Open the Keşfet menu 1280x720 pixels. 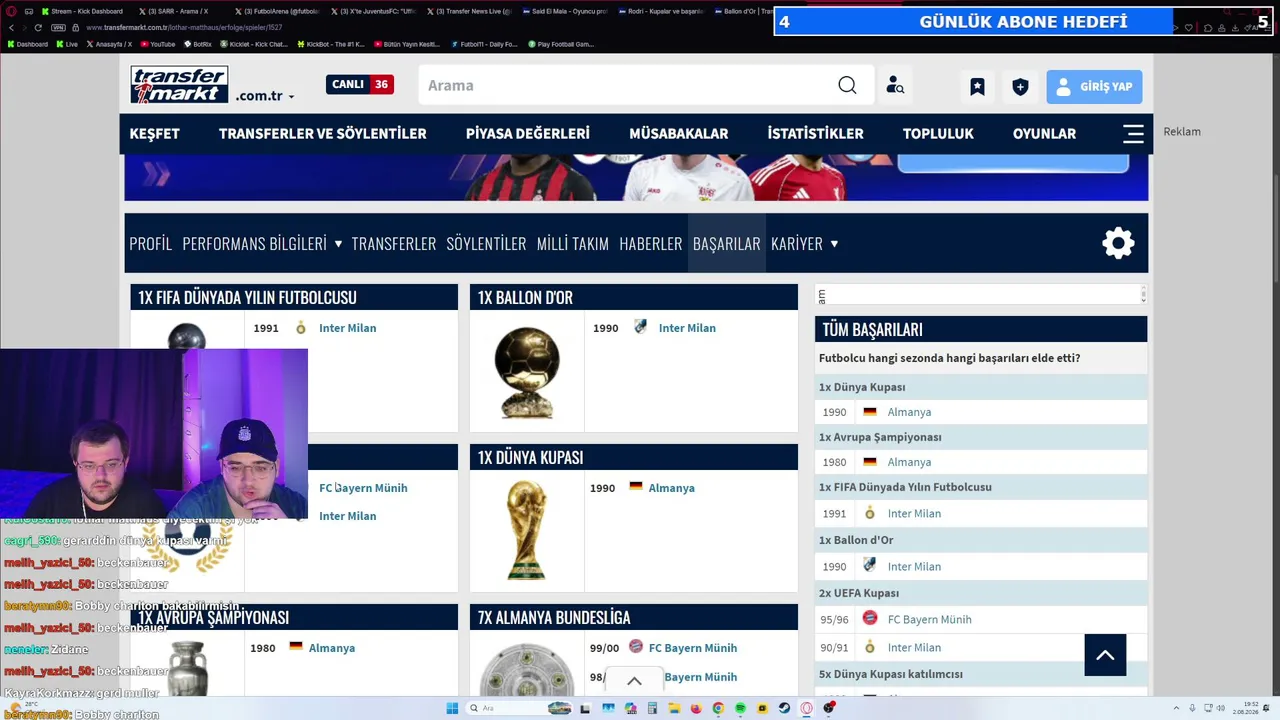155,134
